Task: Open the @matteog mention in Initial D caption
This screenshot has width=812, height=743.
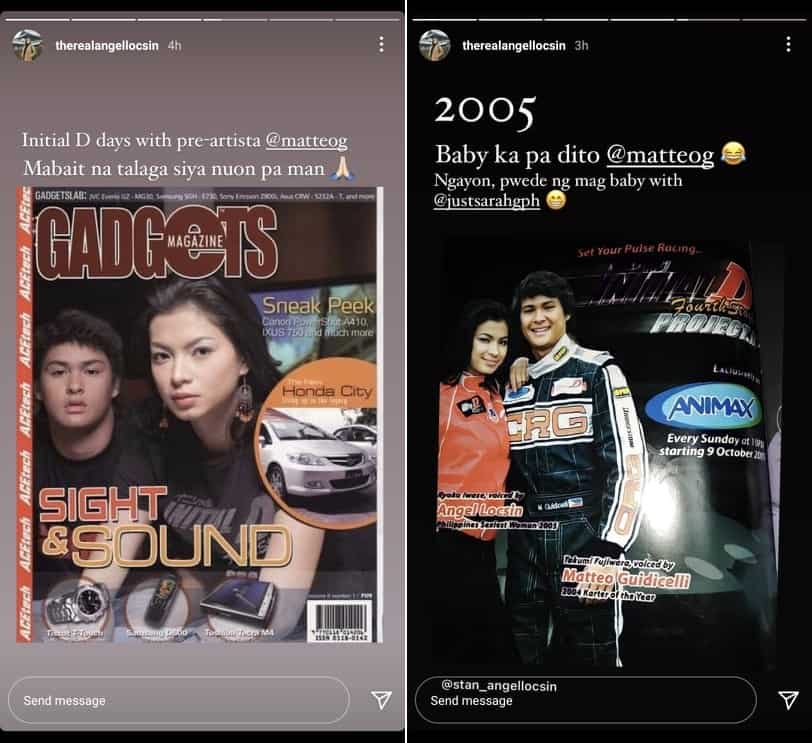Action: tap(307, 141)
